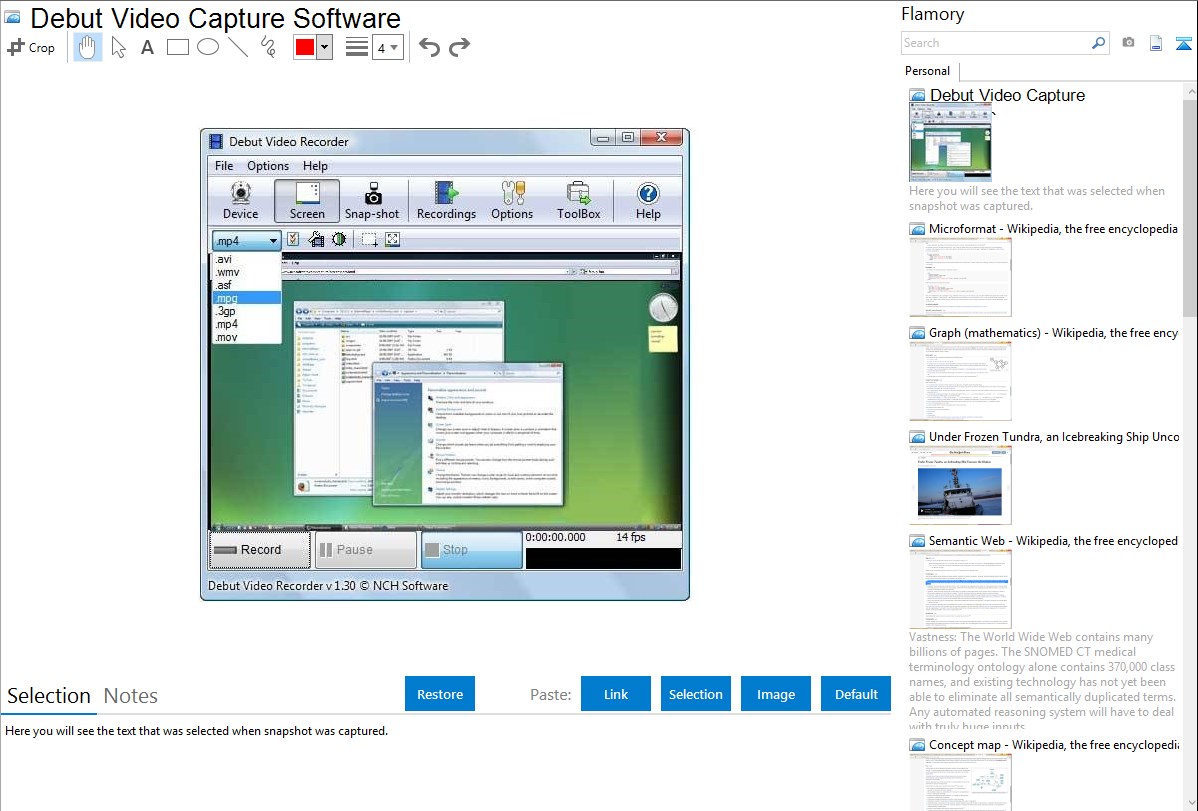
Task: Click the Flamory search field
Action: tap(996, 43)
